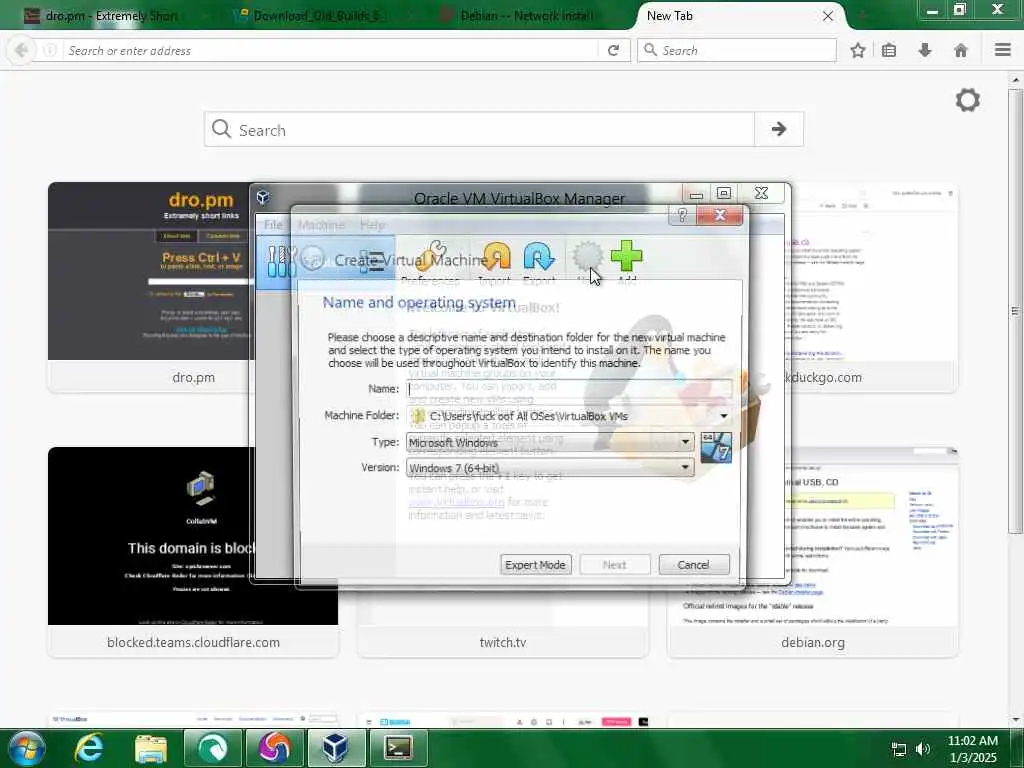Open the Firefox downloads arrow

pyautogui.click(x=925, y=50)
